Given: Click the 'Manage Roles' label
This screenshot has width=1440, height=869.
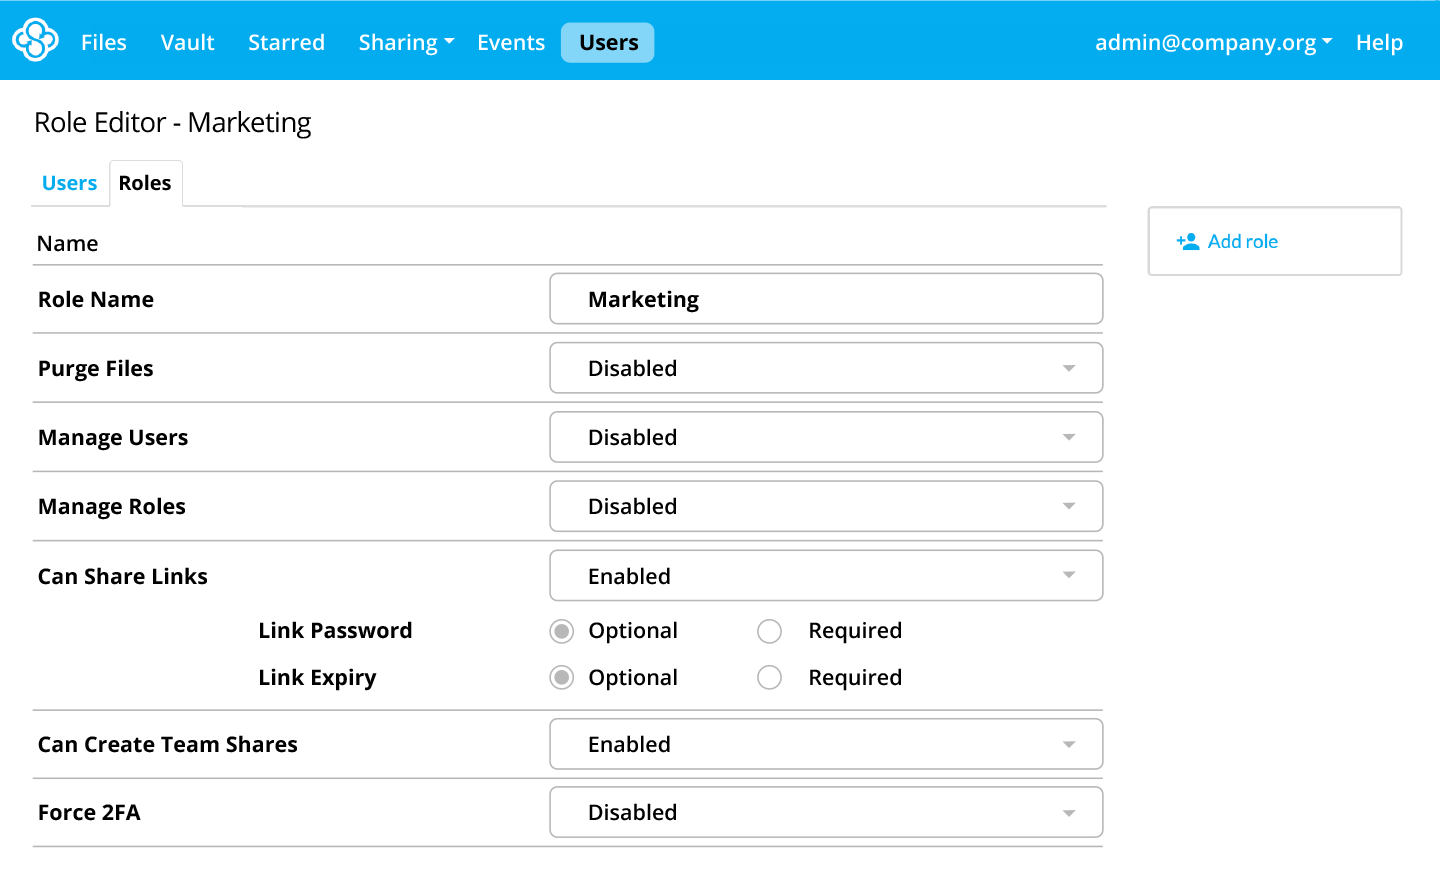Looking at the screenshot, I should point(112,506).
